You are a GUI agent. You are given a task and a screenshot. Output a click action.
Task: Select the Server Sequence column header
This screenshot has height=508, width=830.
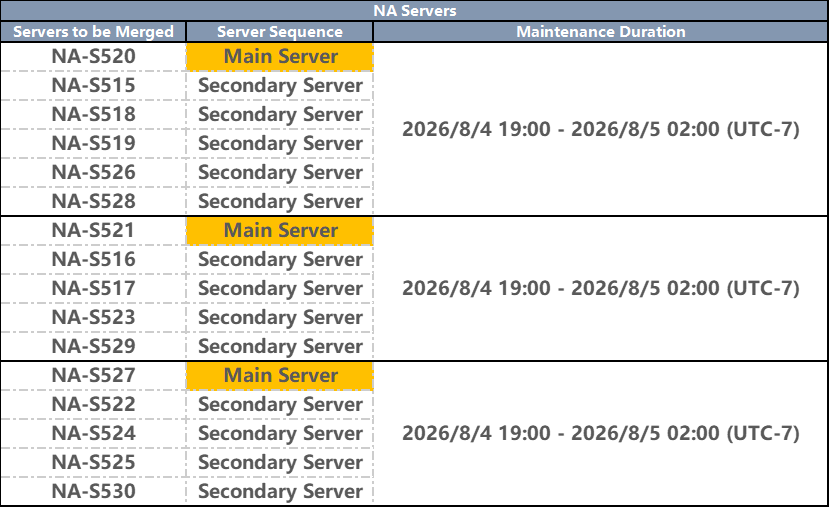[x=280, y=32]
